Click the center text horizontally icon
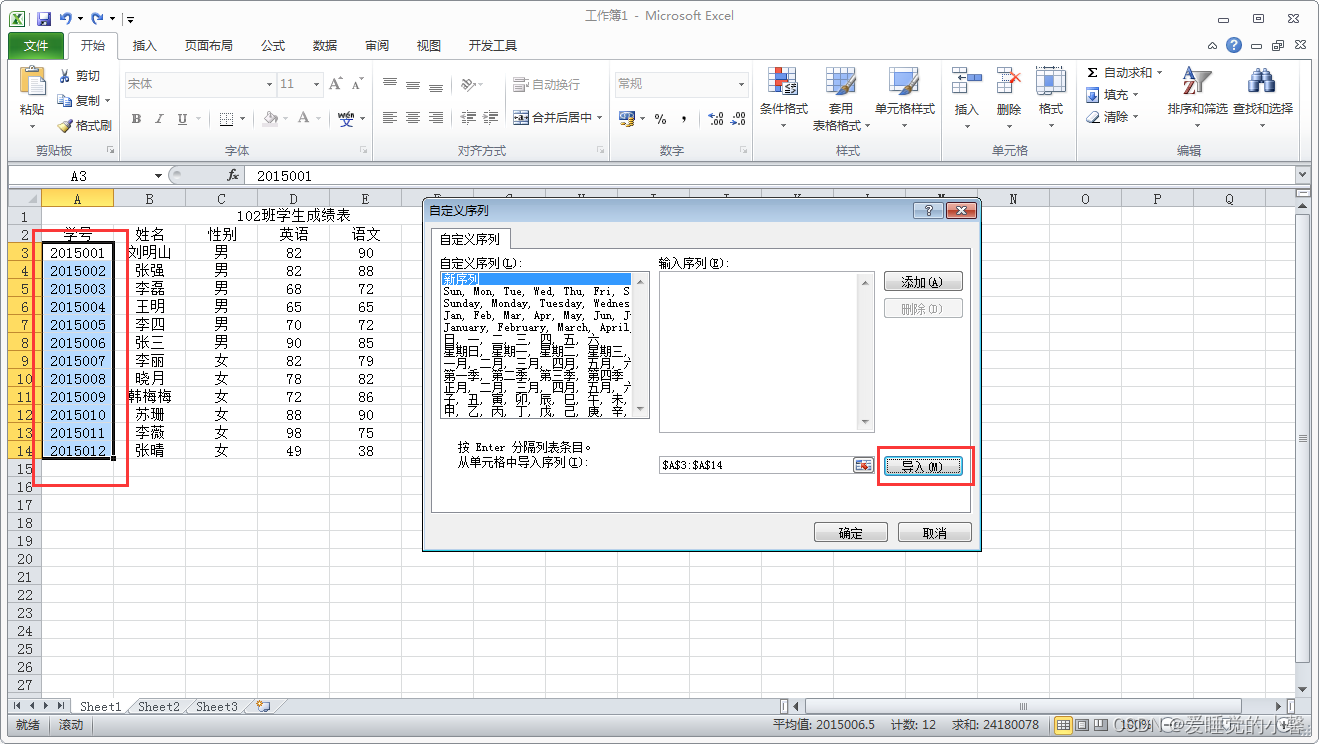 (413, 118)
